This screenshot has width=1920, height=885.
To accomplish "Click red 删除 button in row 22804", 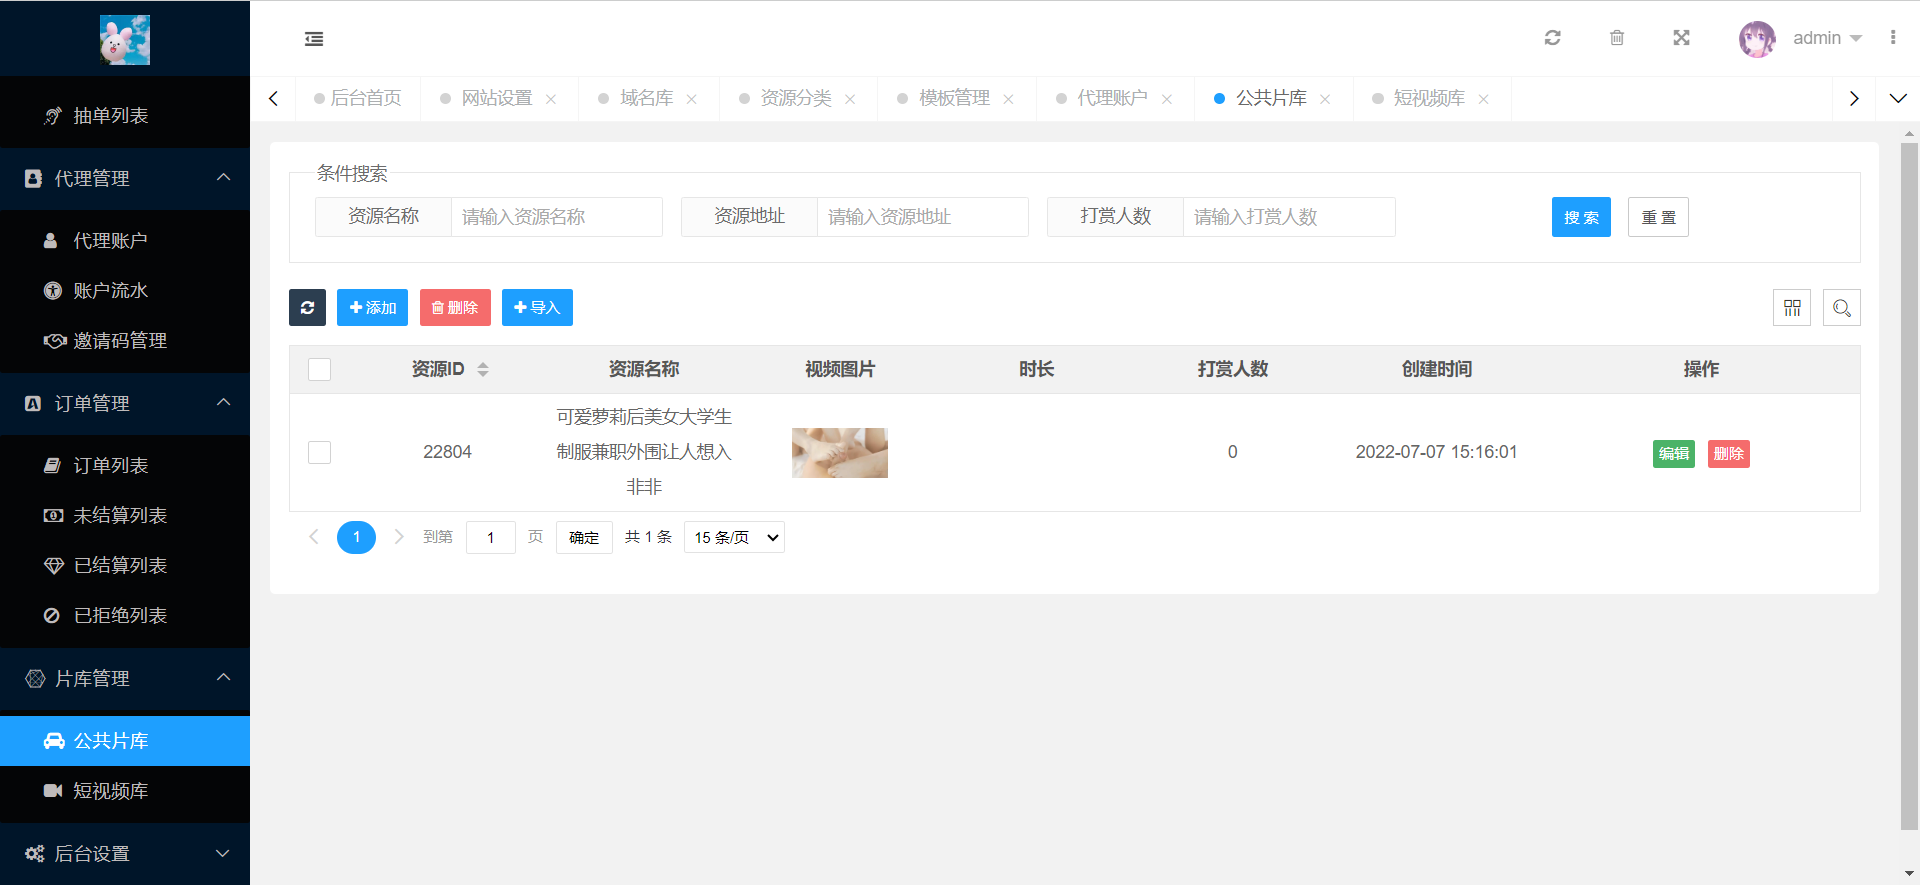I will (x=1729, y=454).
